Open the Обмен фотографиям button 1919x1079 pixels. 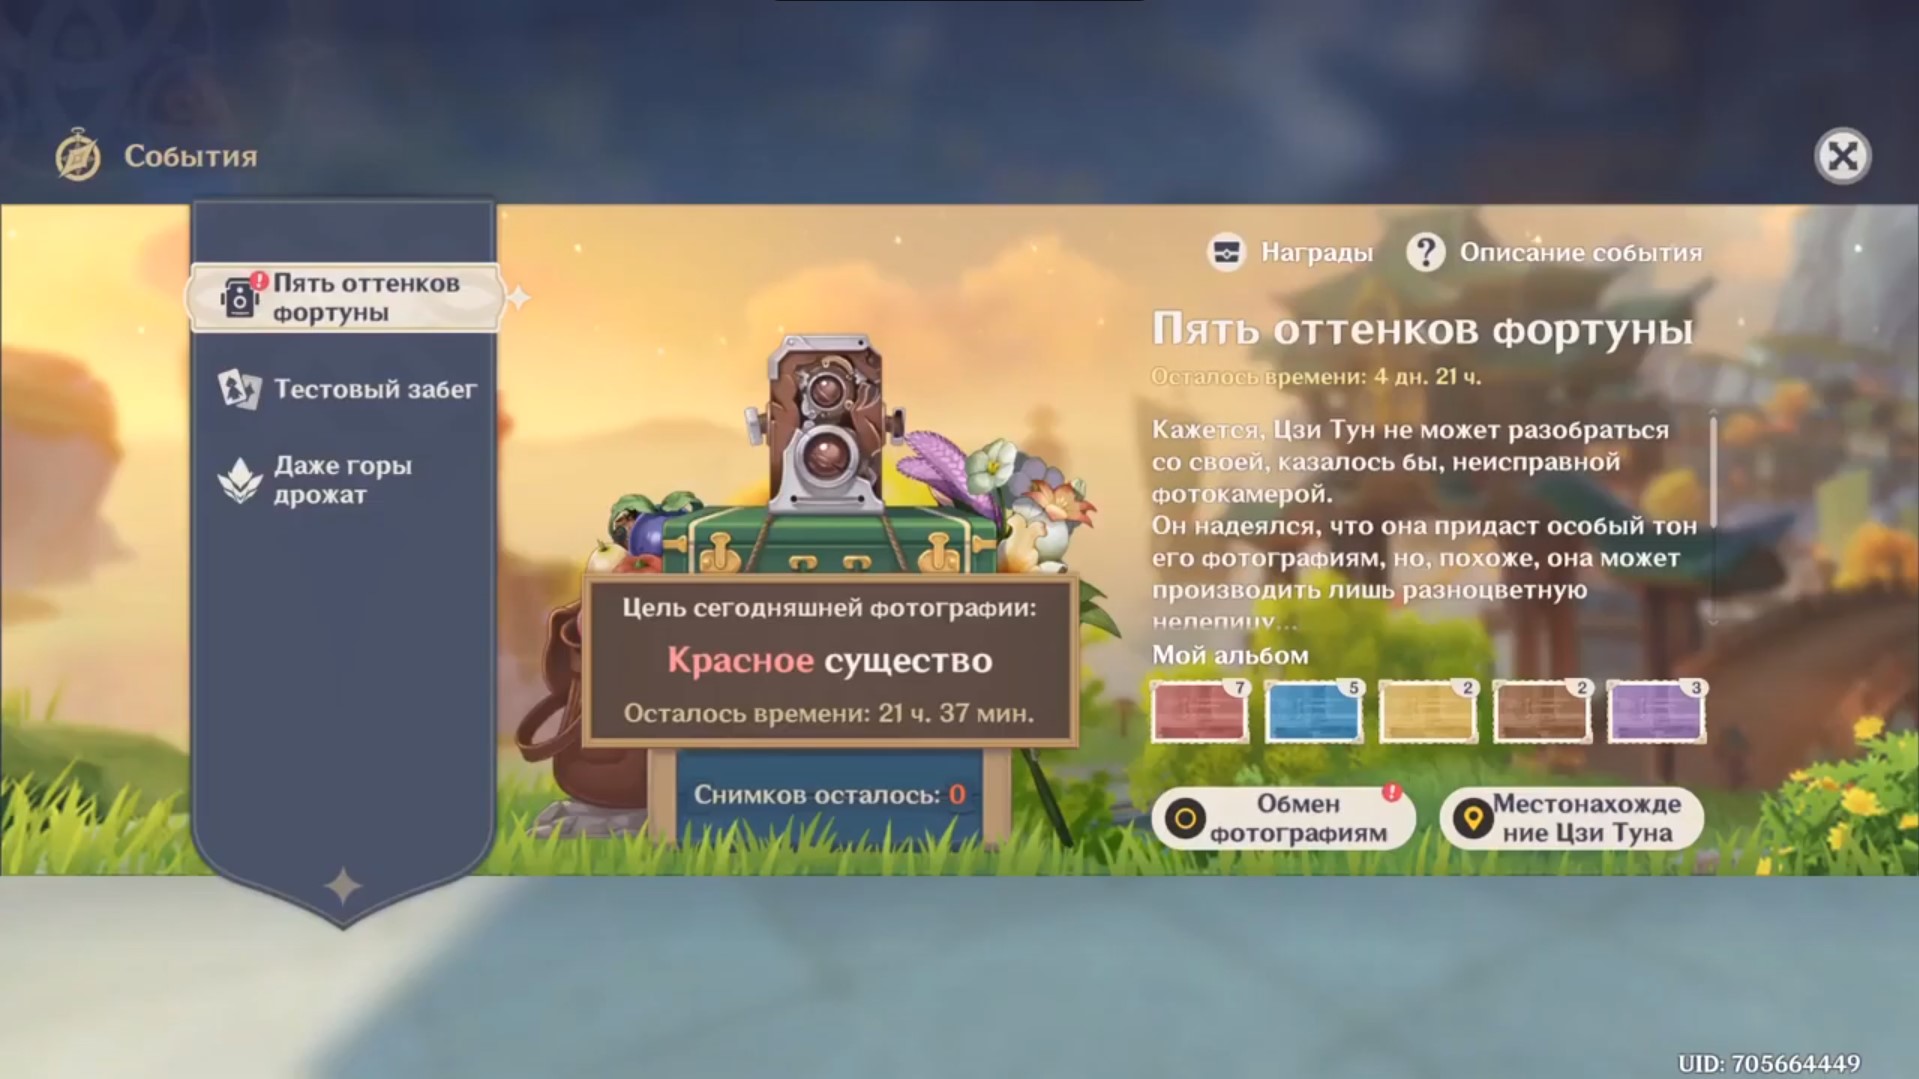(1283, 818)
